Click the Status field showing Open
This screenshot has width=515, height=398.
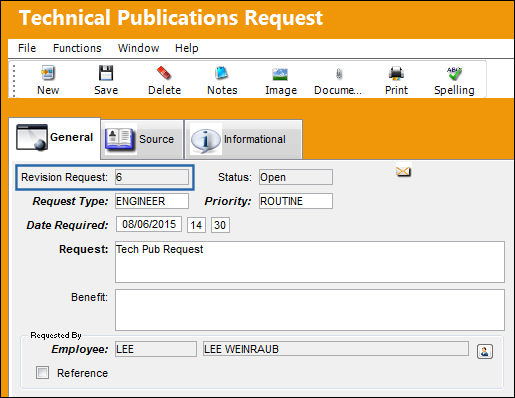296,177
